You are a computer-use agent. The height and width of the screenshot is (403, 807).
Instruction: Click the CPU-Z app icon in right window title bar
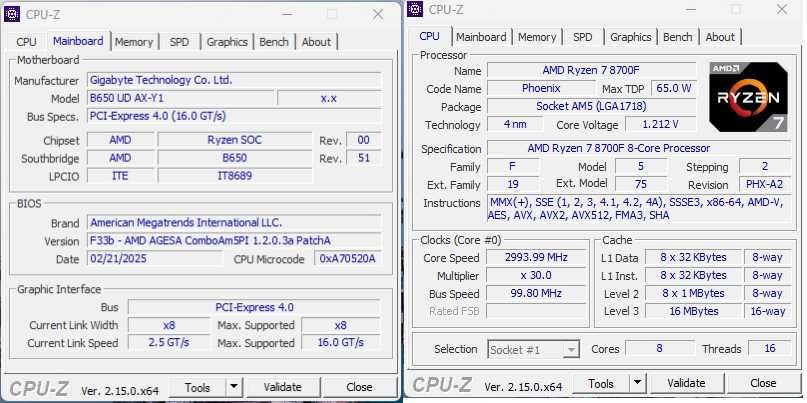pos(415,9)
